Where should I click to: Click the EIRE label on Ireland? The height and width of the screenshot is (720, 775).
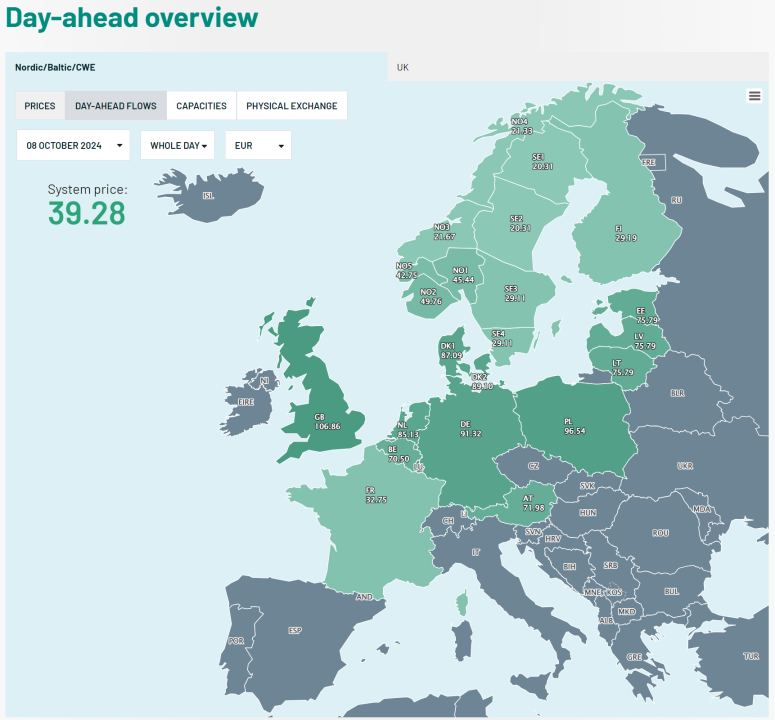(x=246, y=402)
